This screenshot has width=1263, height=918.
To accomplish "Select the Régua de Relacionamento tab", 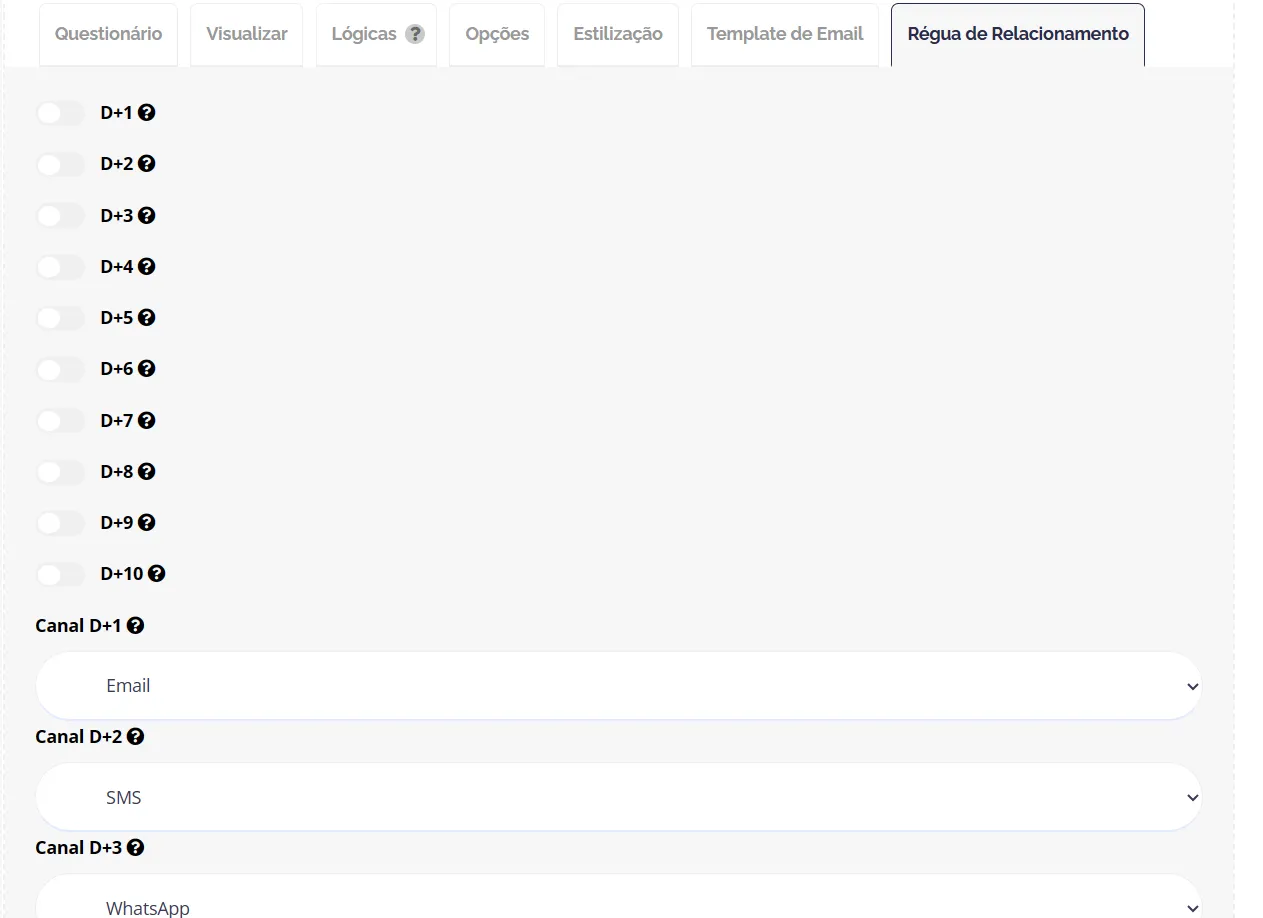I will (x=1018, y=34).
